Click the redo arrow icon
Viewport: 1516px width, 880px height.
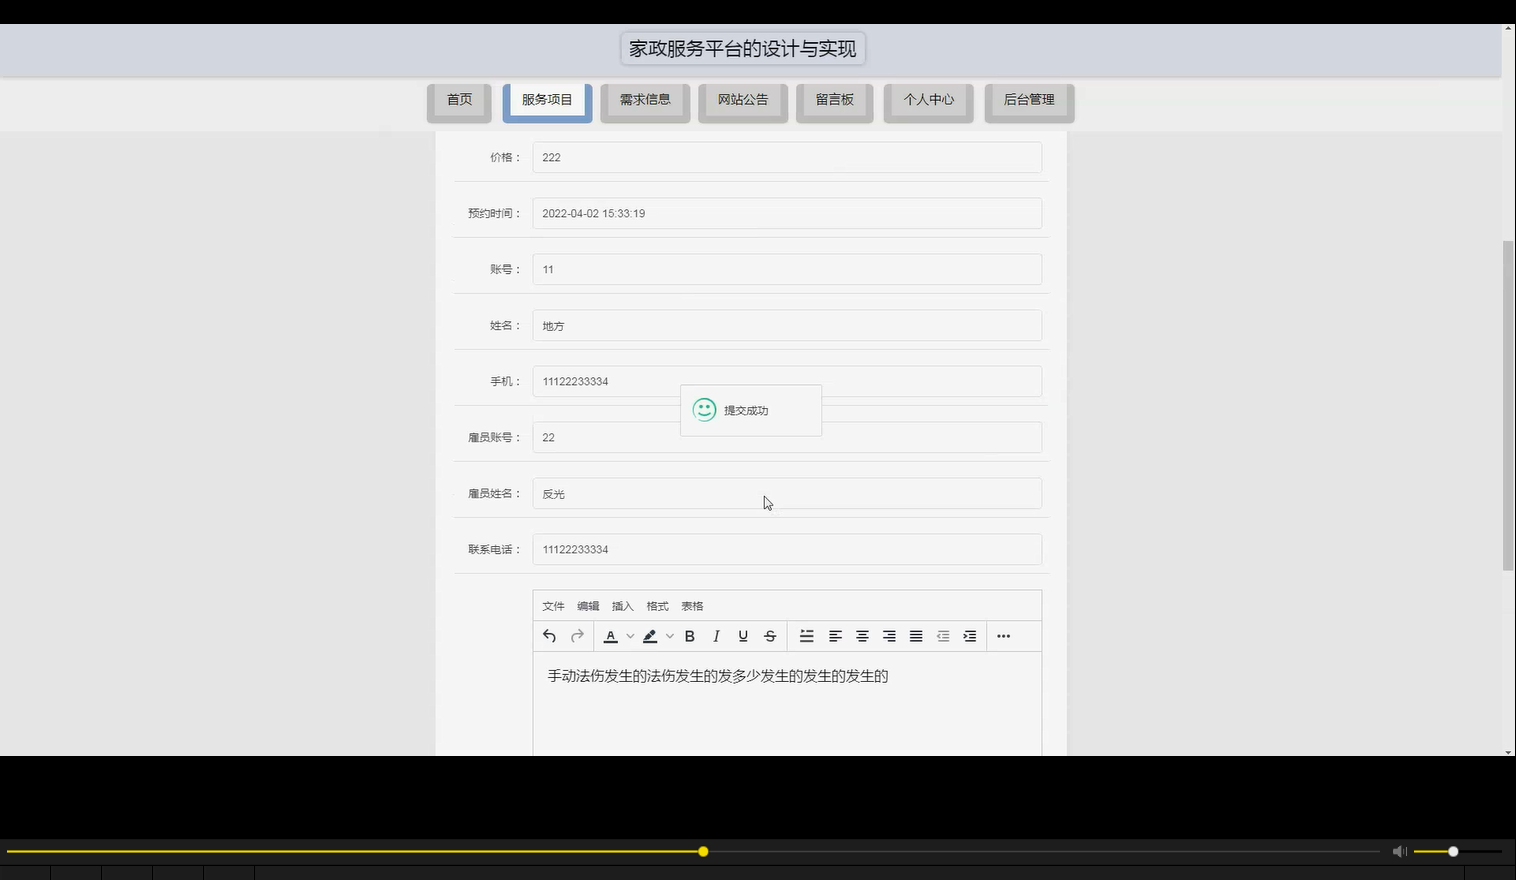point(577,636)
